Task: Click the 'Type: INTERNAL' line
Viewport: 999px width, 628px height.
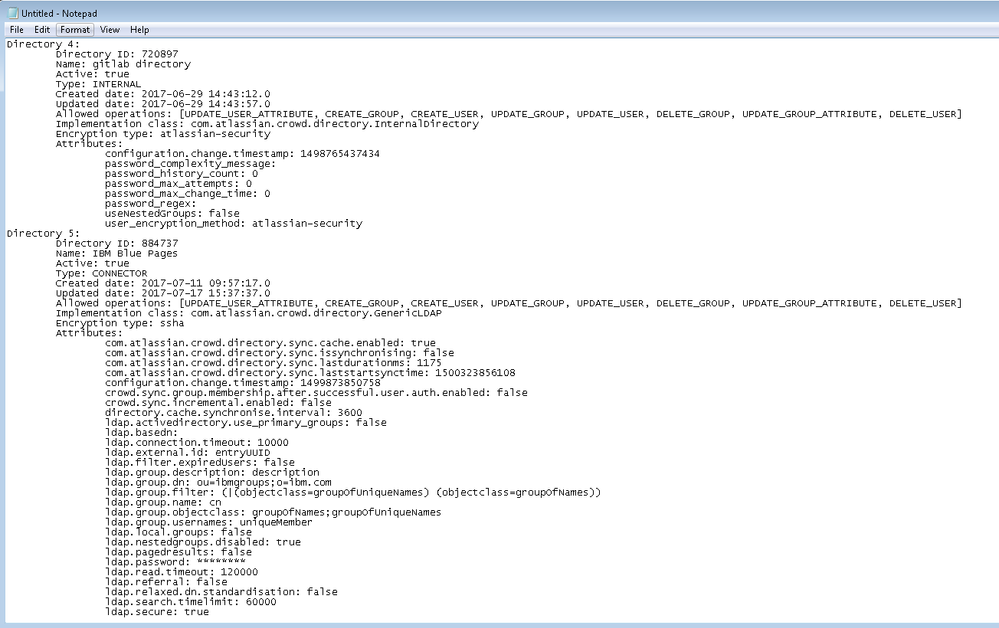Action: pyautogui.click(x=98, y=84)
